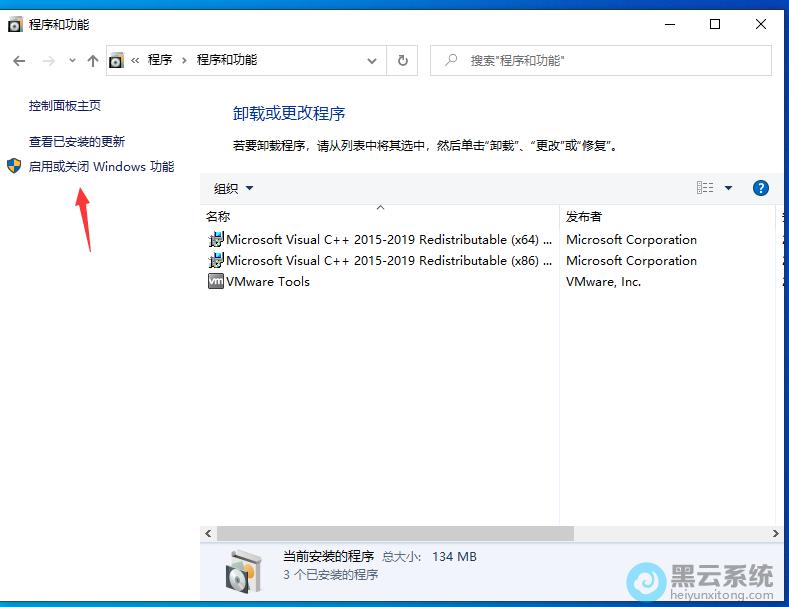Click the VMware Tools vm icon
789x607 pixels.
216,281
